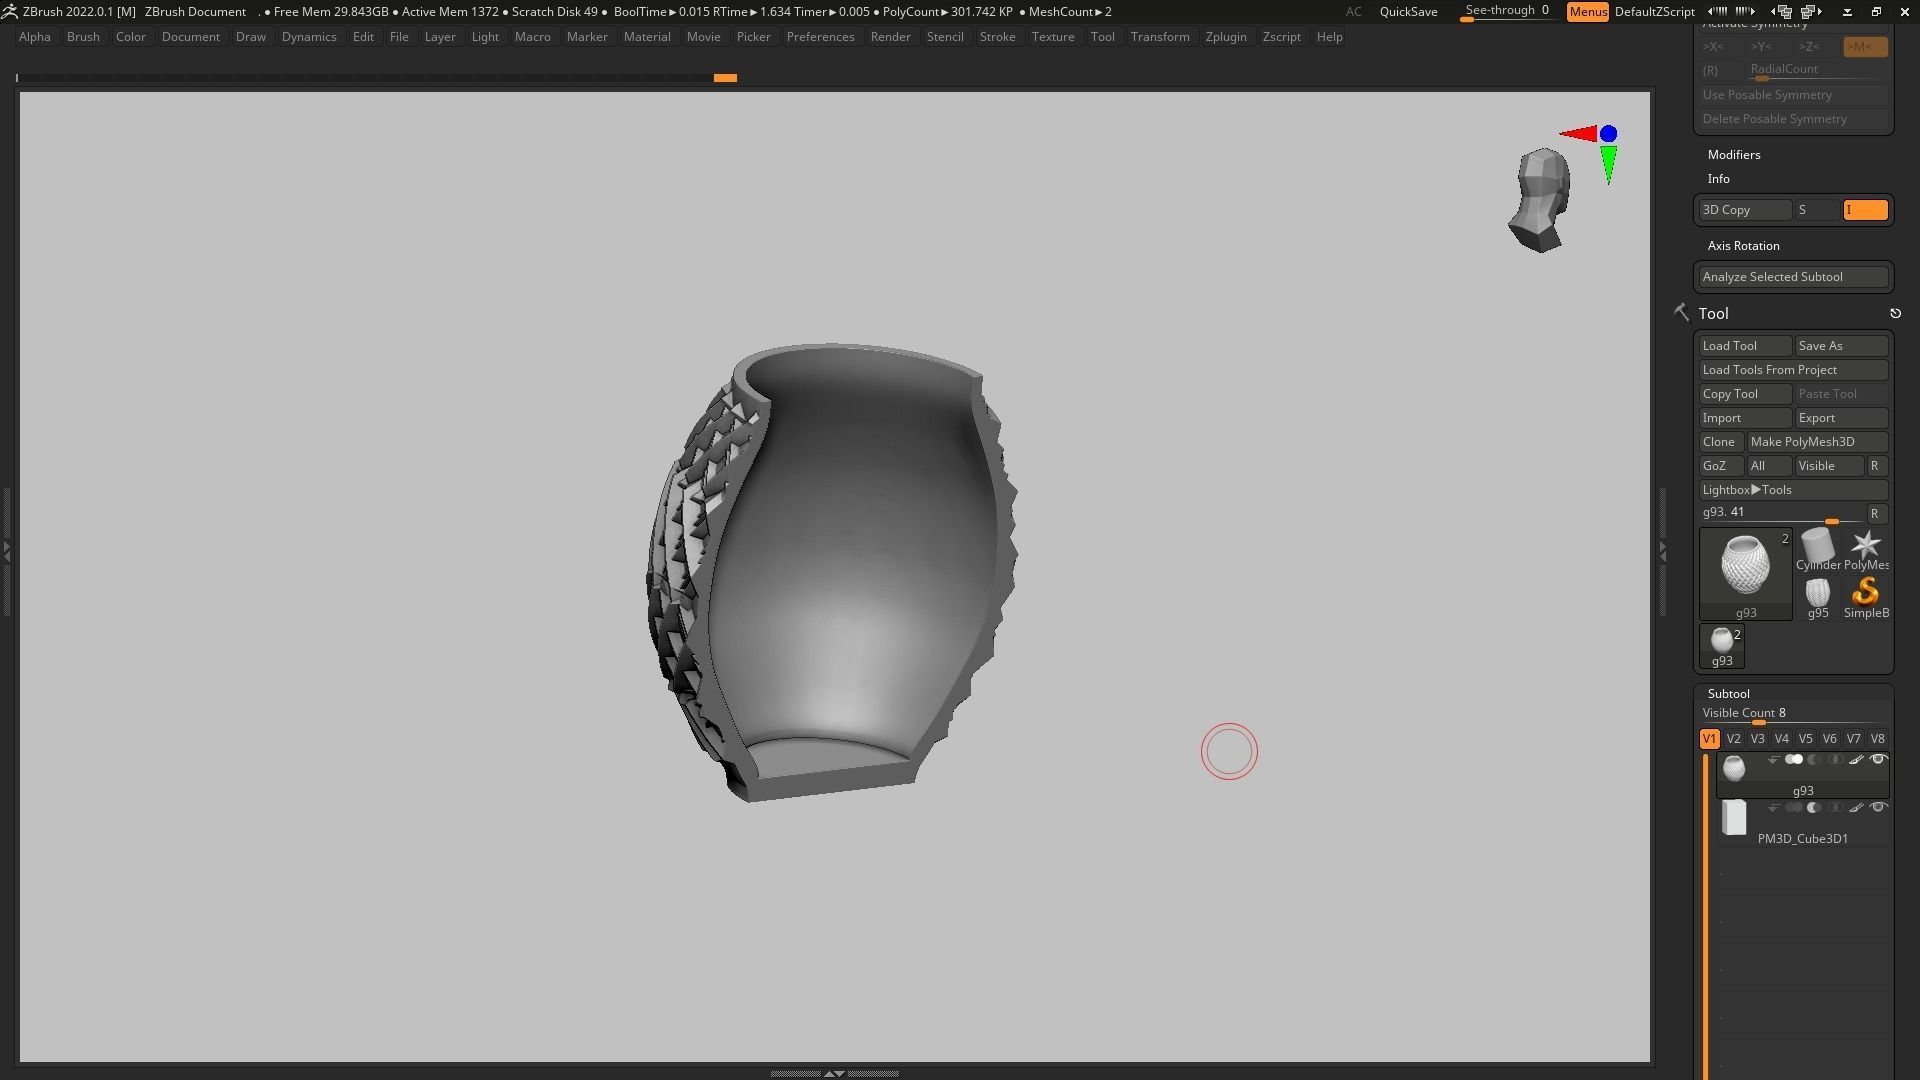The image size is (1920, 1080).
Task: Click Make PolyMesh3D button
Action: 1817,441
